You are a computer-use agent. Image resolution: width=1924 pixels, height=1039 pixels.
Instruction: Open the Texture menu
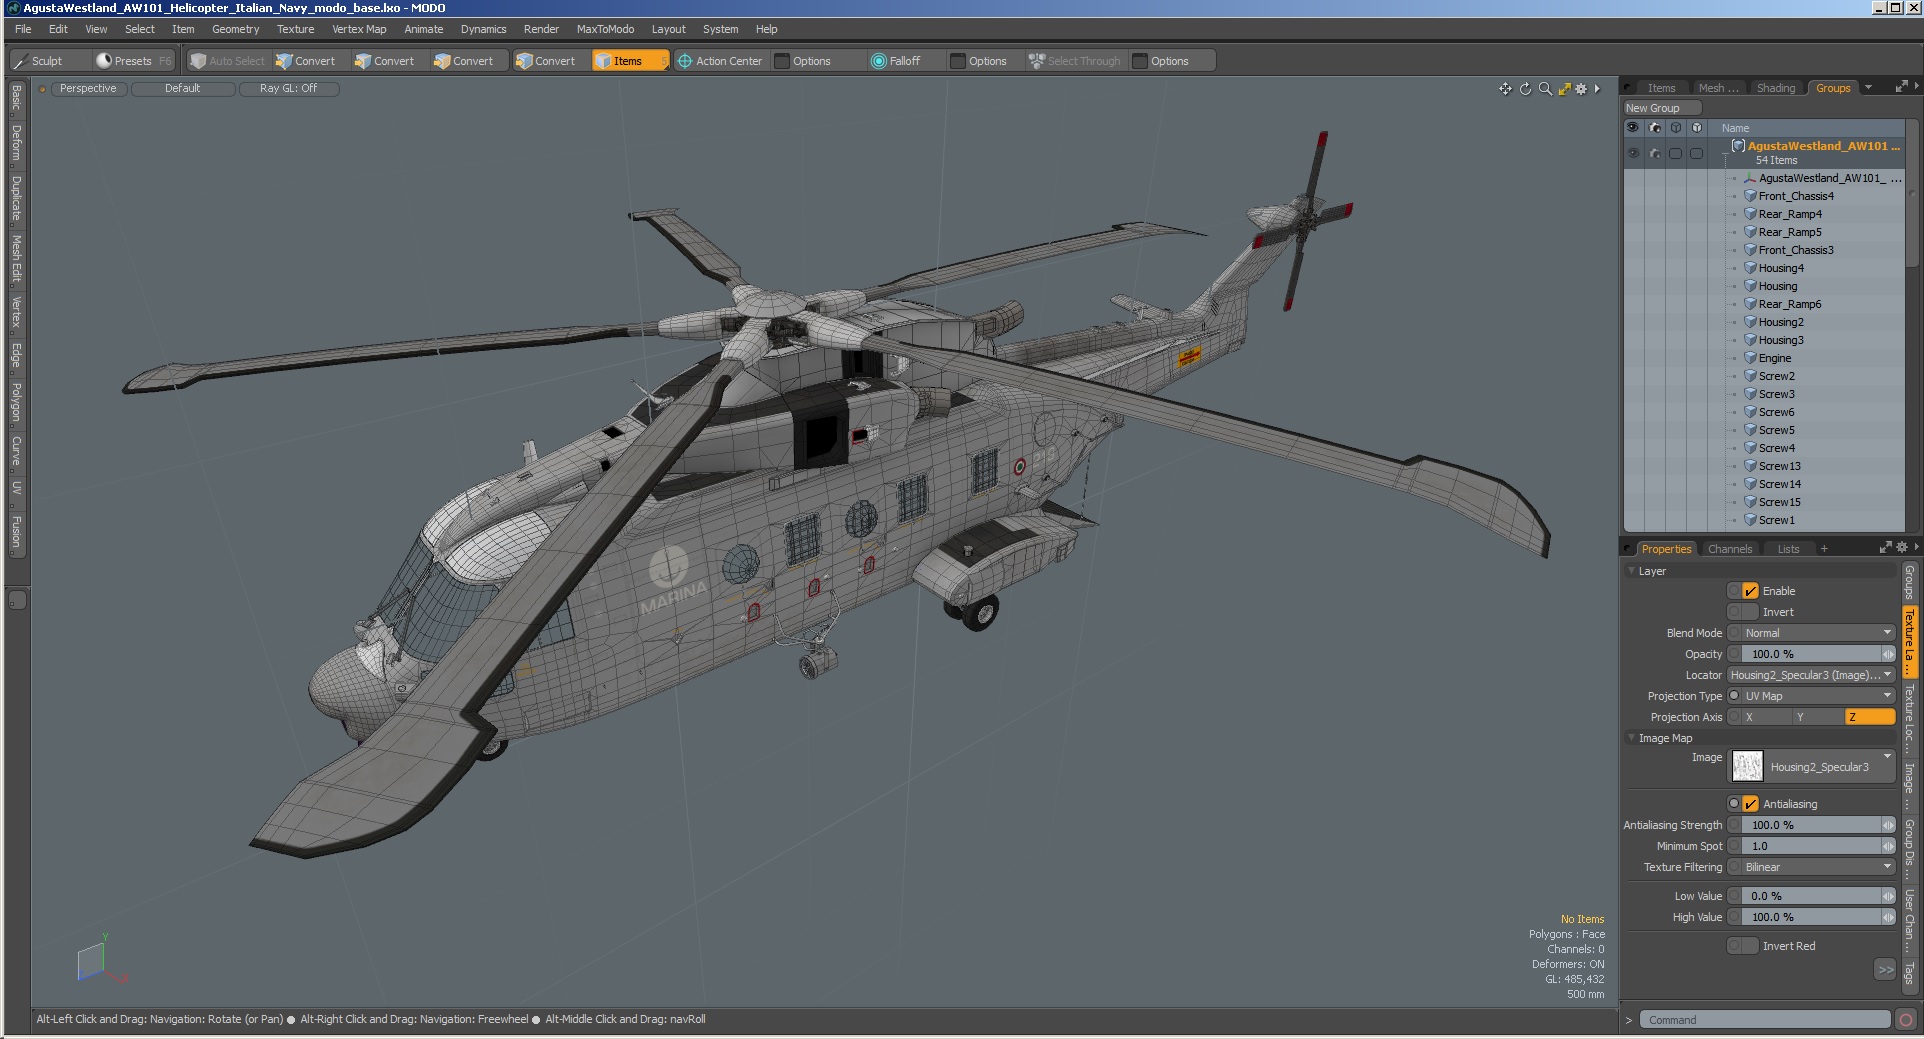coord(295,29)
